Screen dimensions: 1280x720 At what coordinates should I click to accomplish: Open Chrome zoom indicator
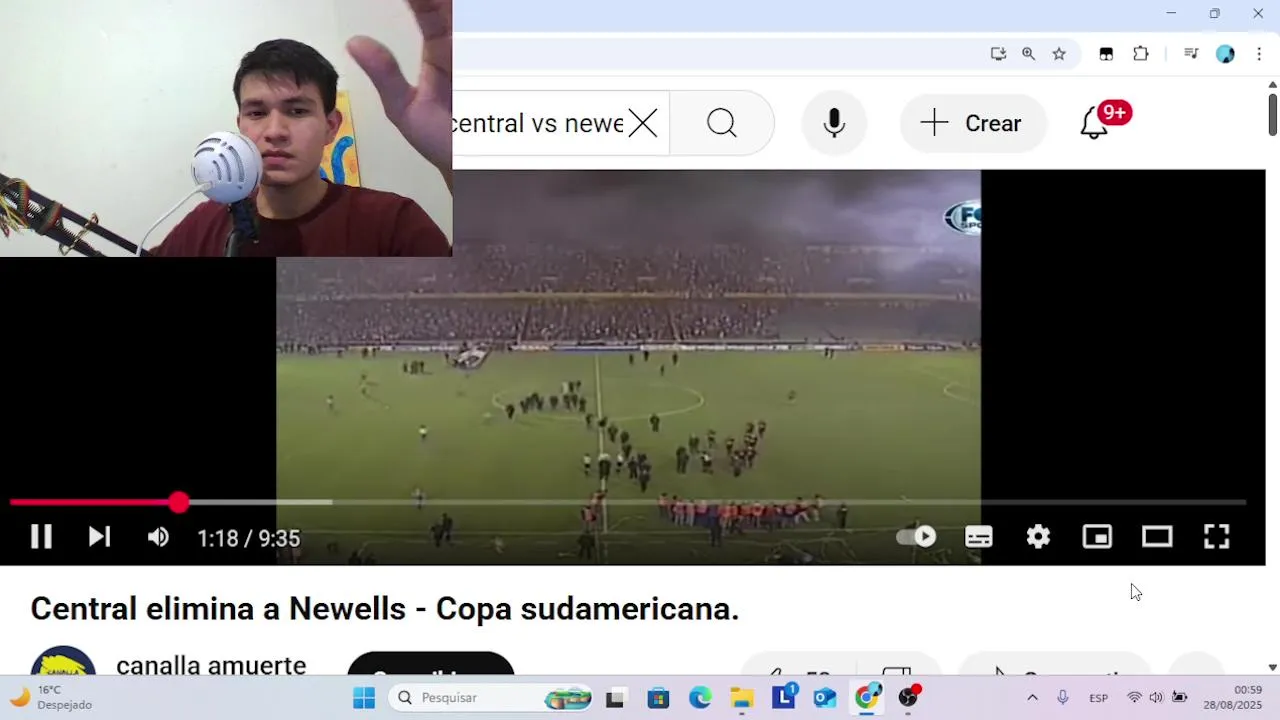point(1028,54)
